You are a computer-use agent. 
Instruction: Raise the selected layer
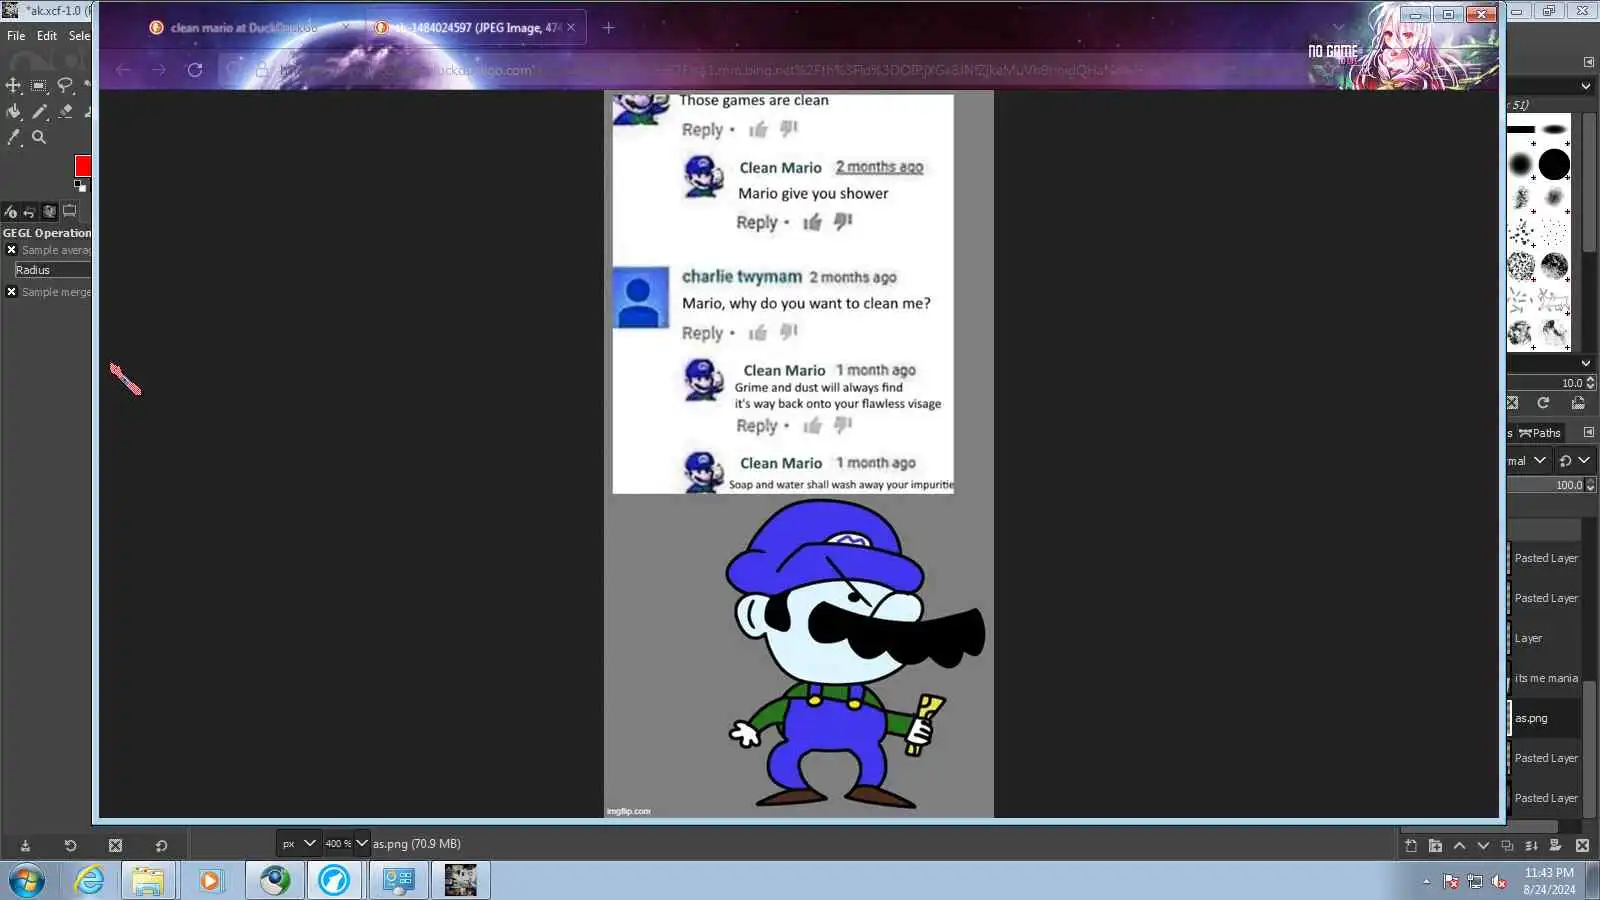(1459, 846)
